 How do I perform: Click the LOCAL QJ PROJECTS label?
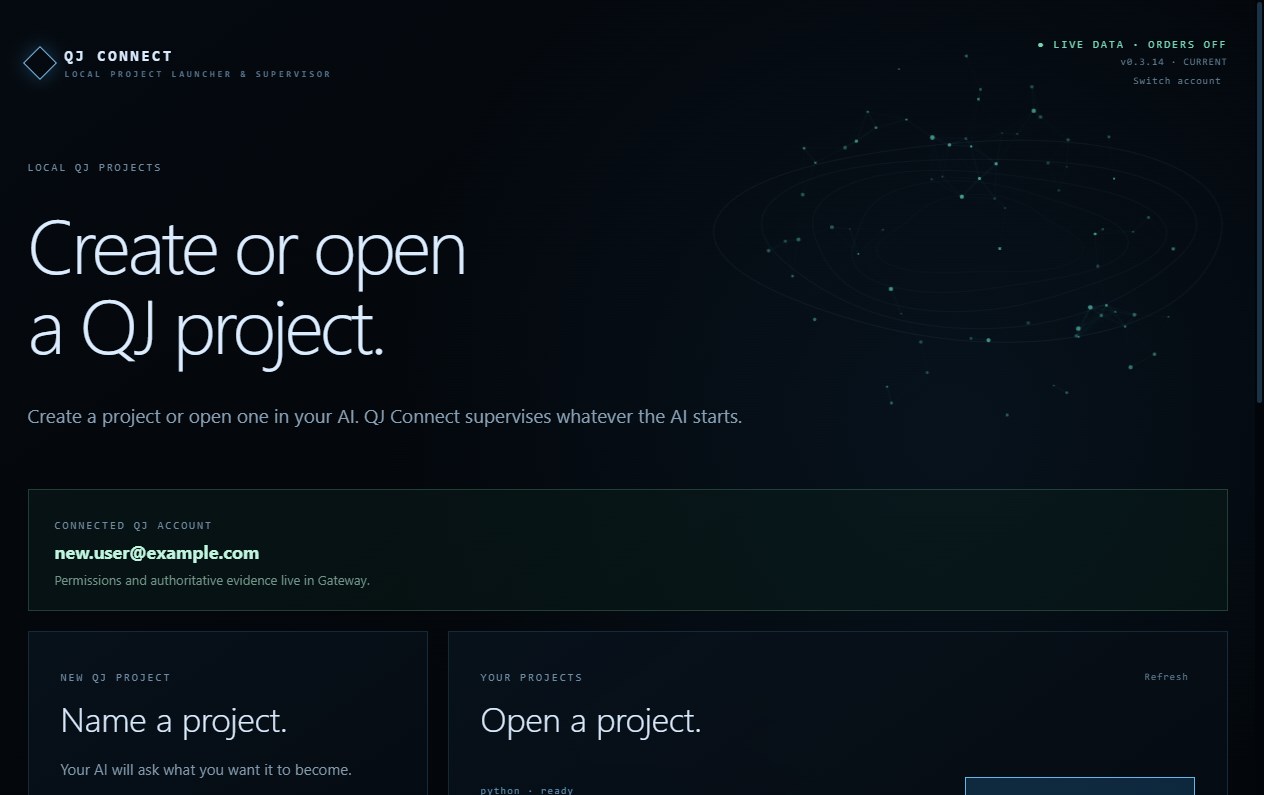(x=94, y=167)
